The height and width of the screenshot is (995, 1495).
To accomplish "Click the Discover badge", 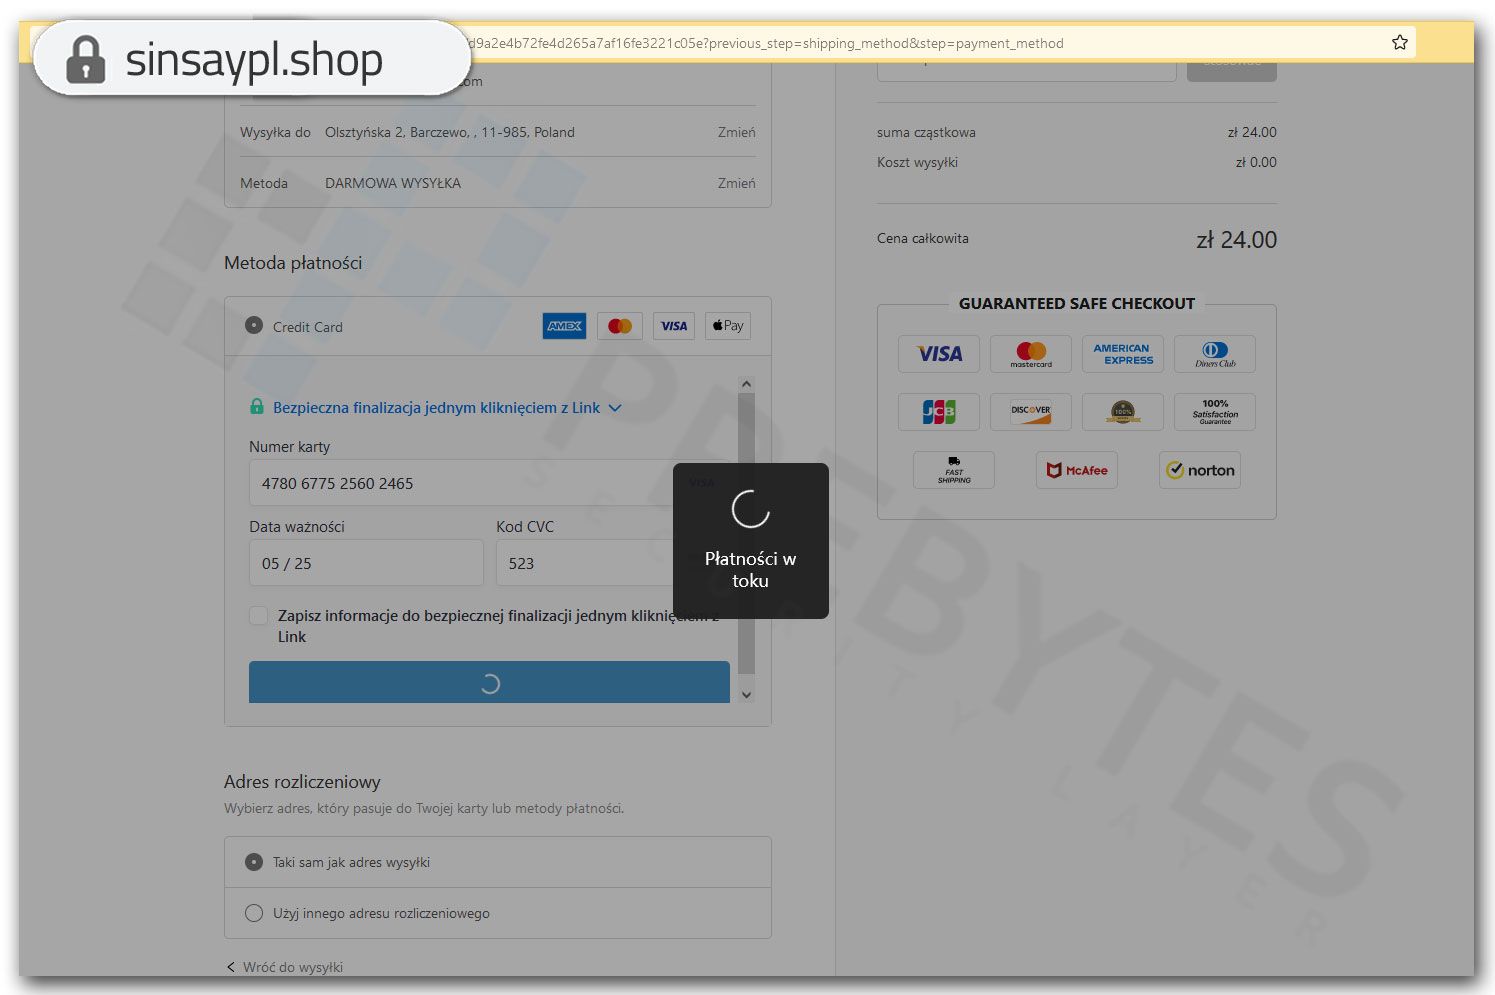I will point(1031,411).
